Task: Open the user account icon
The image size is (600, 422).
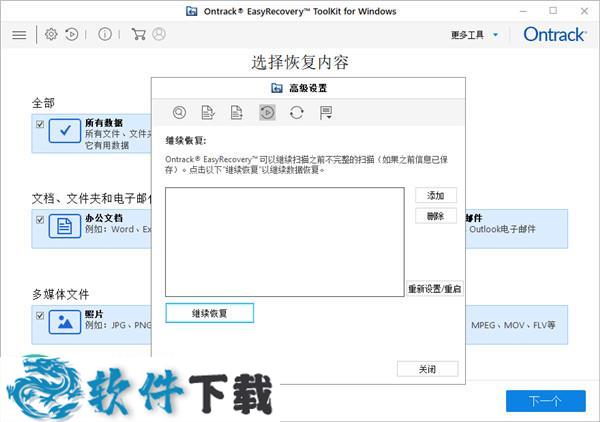Action: click(x=159, y=34)
